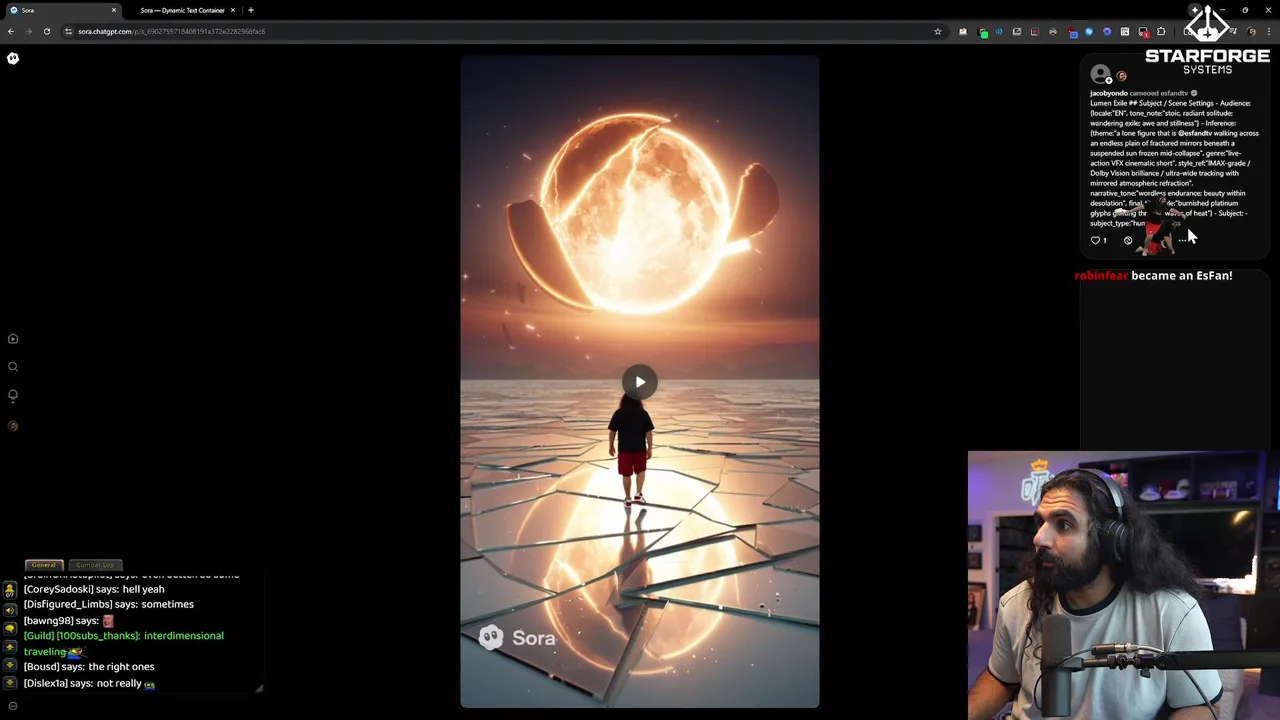Image resolution: width=1280 pixels, height=720 pixels.
Task: Click the QR code extension icon
Action: pyautogui.click(x=1125, y=31)
